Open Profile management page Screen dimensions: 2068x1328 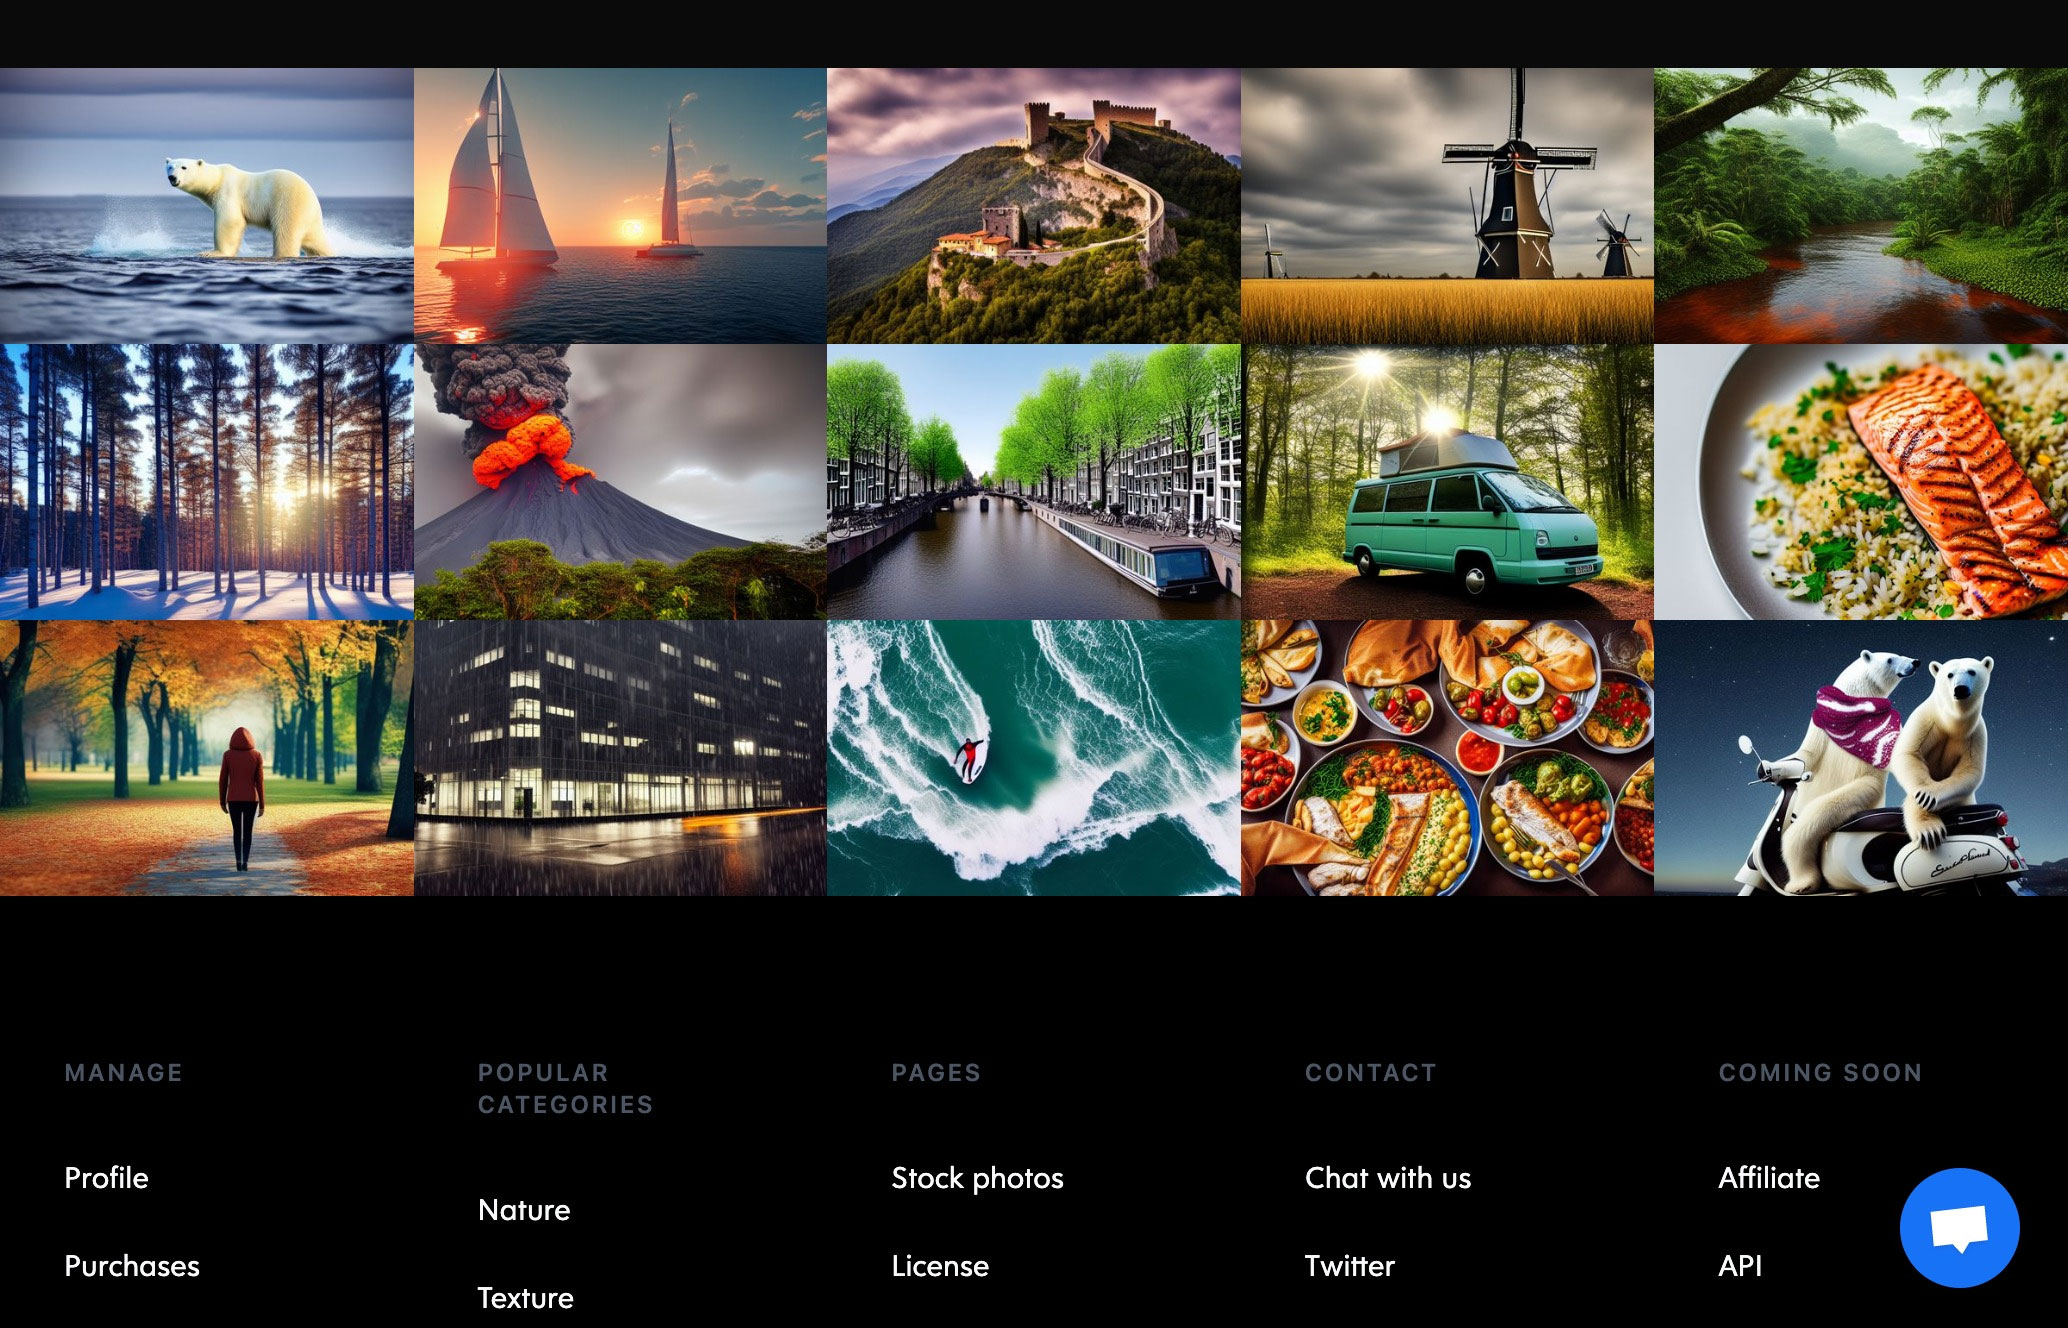pyautogui.click(x=106, y=1177)
